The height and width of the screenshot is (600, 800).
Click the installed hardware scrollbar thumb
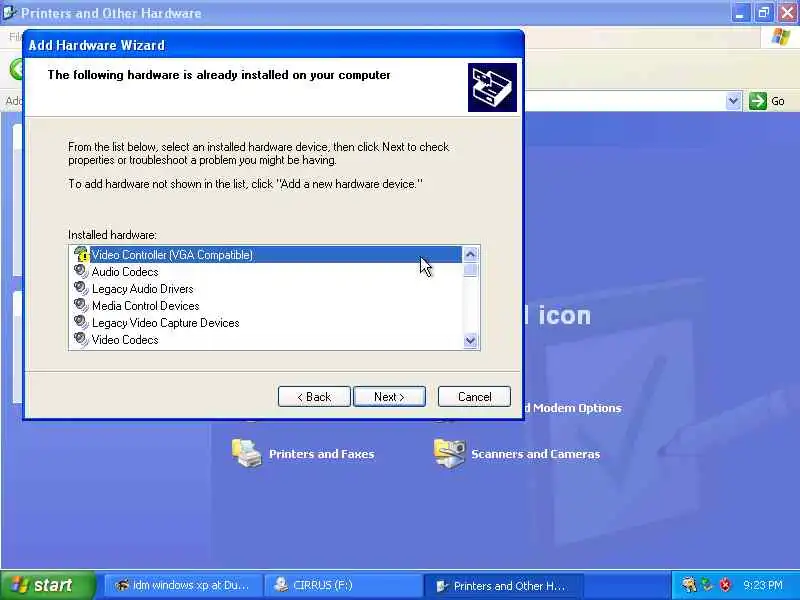coord(470,269)
